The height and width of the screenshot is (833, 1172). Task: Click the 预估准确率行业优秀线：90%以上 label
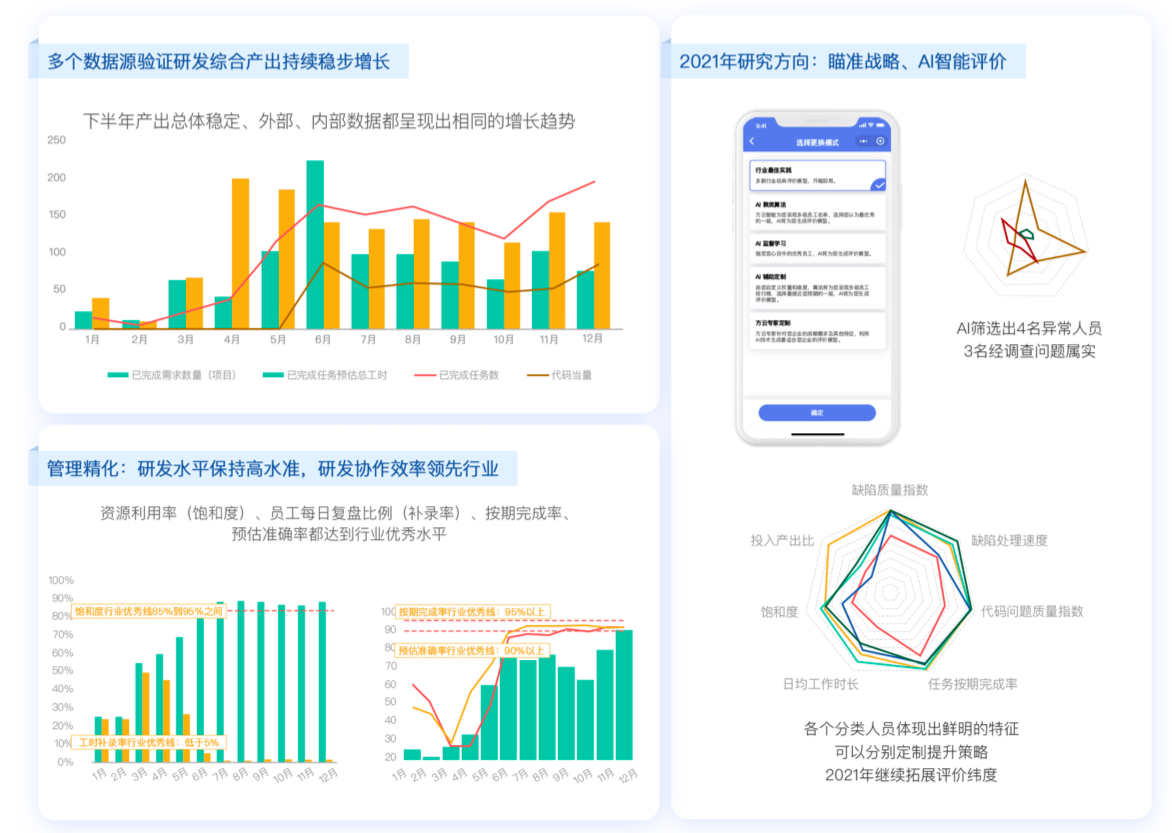point(472,651)
